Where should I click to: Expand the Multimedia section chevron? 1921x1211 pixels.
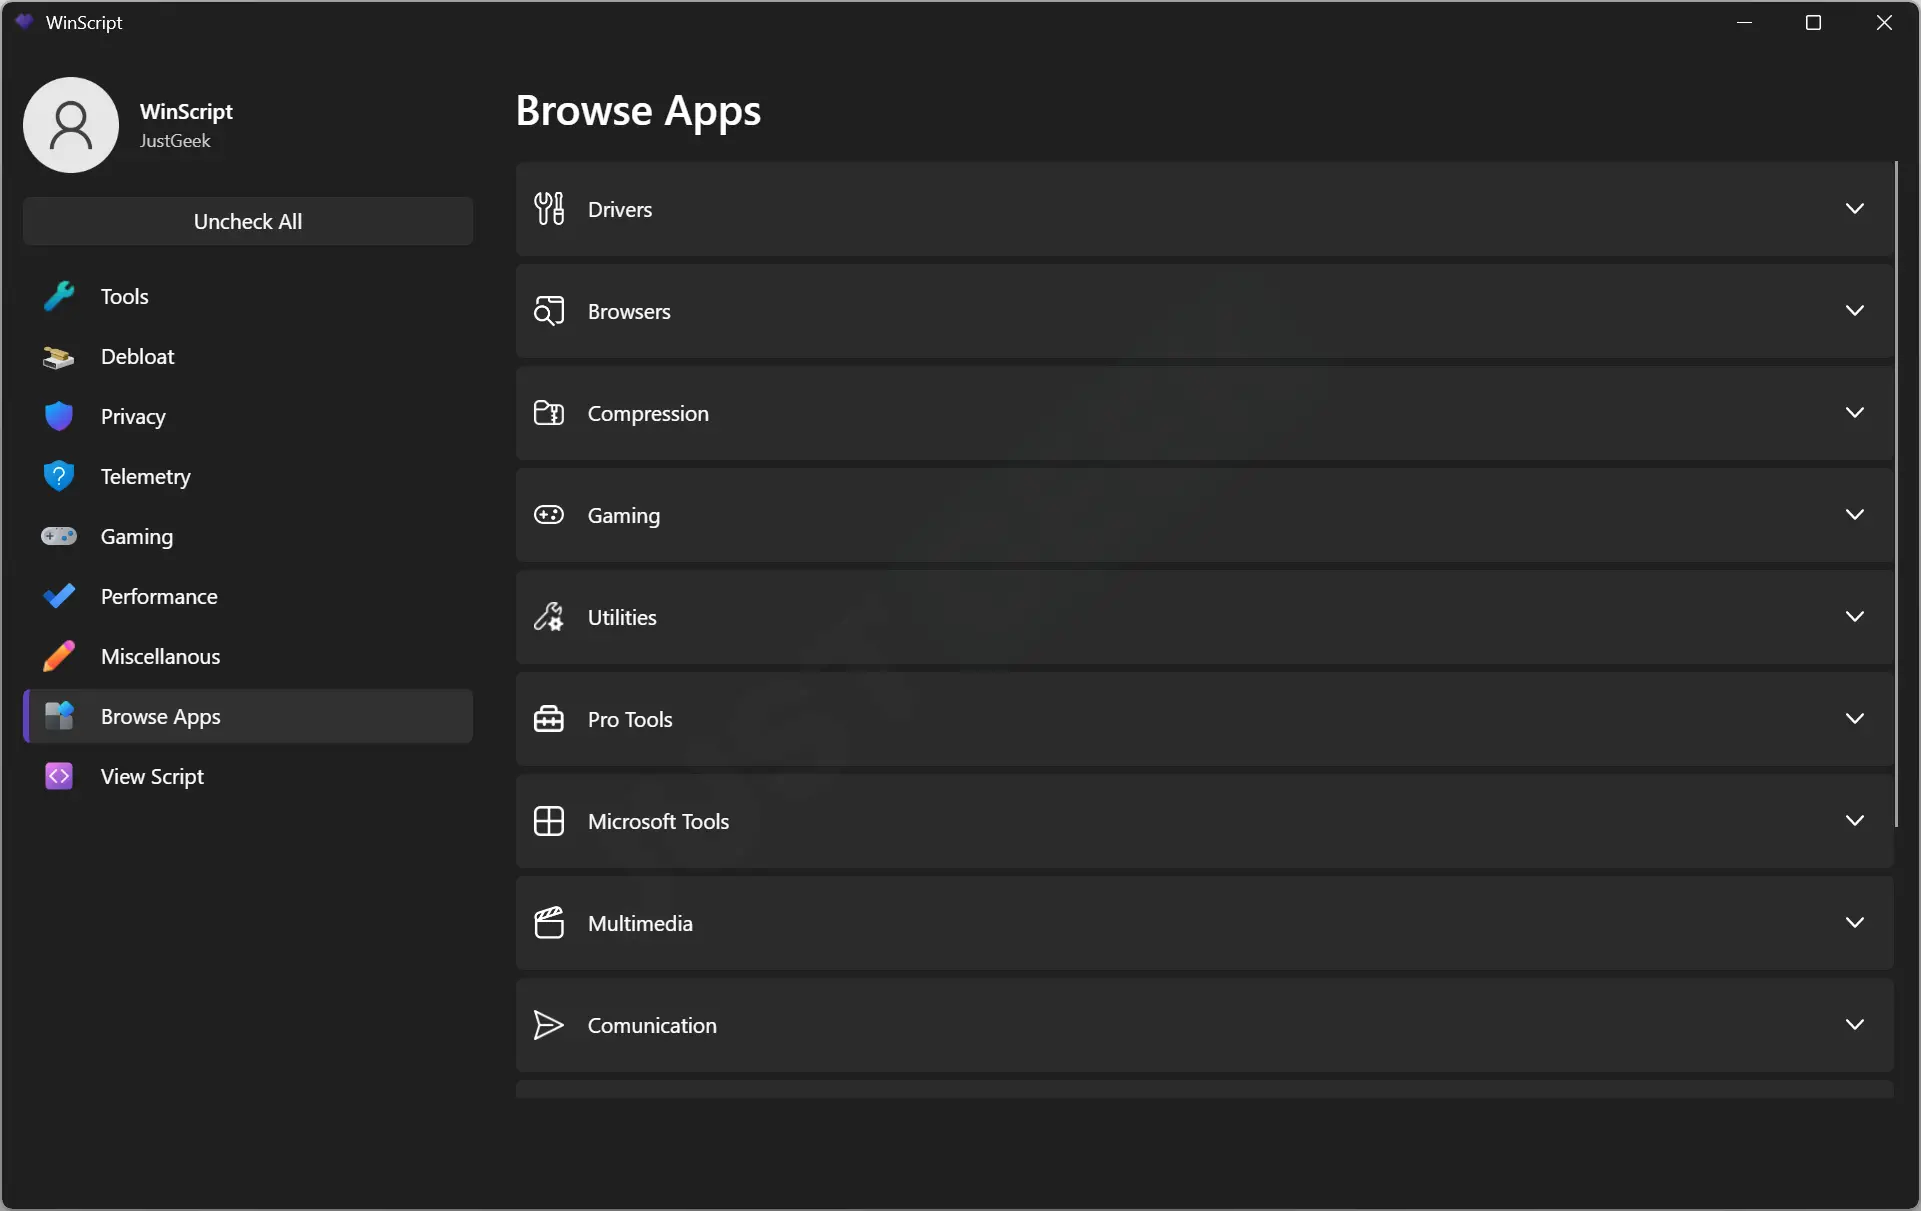(x=1855, y=922)
